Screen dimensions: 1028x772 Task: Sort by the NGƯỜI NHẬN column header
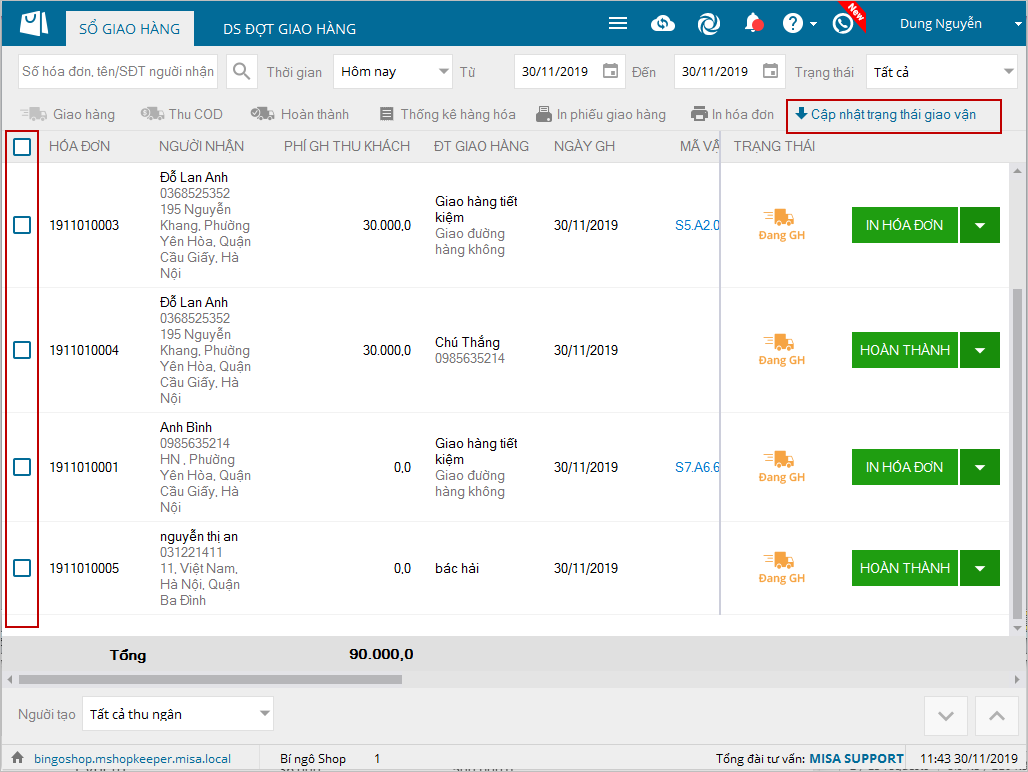(x=201, y=146)
